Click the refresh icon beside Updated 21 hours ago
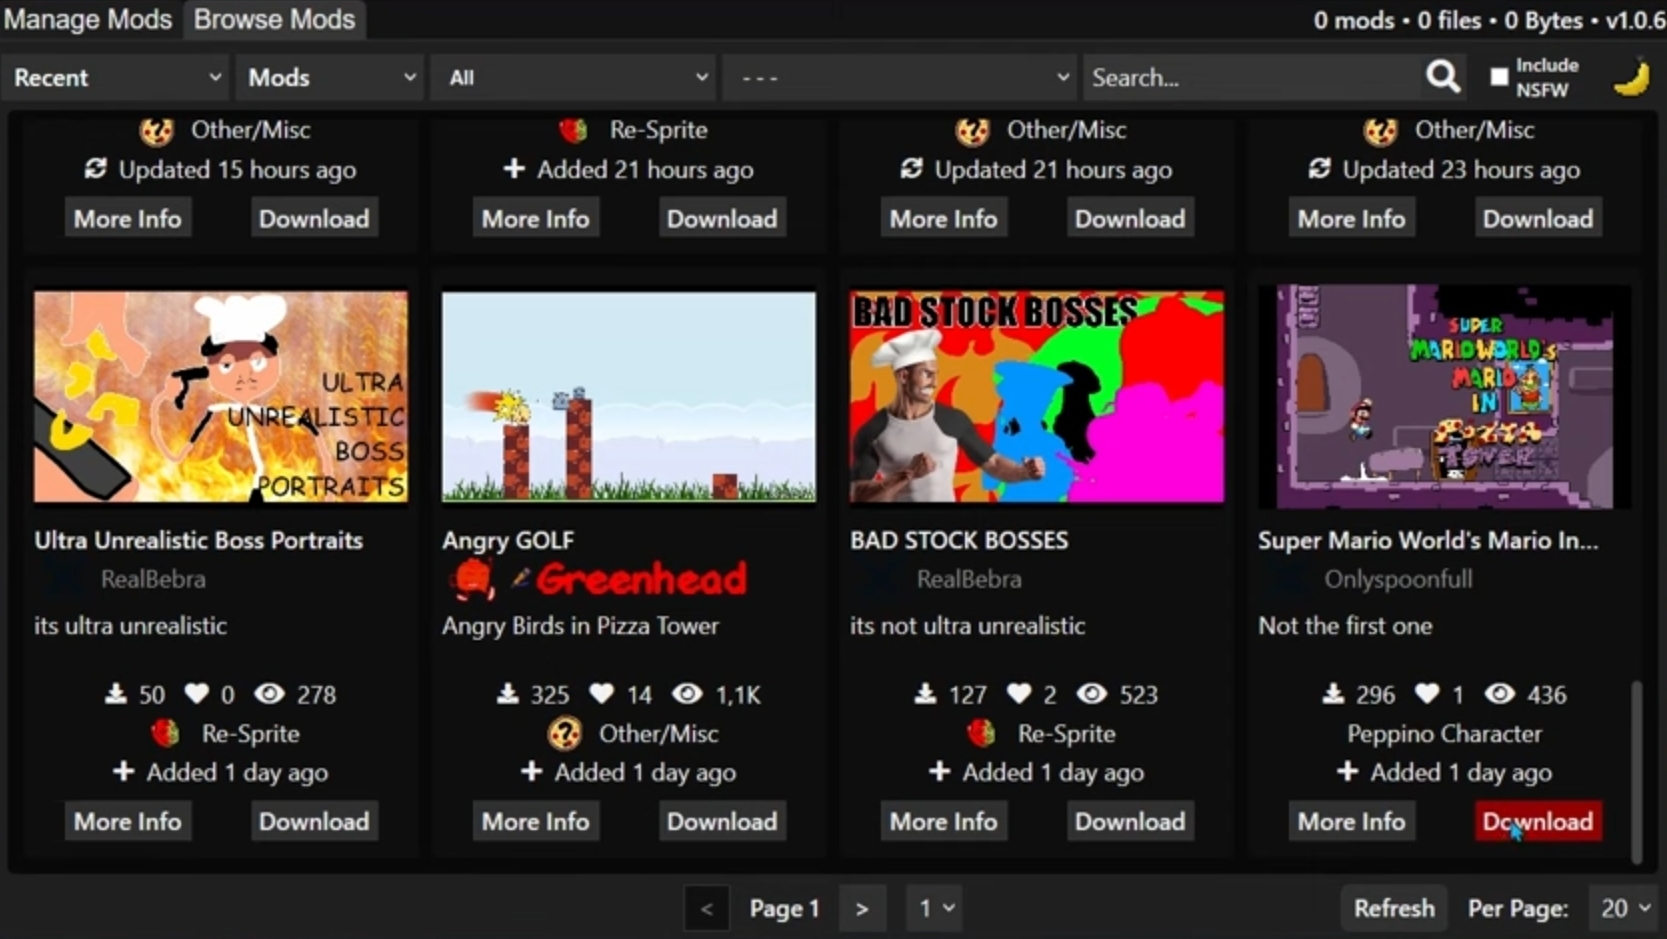Image resolution: width=1667 pixels, height=939 pixels. pos(912,169)
